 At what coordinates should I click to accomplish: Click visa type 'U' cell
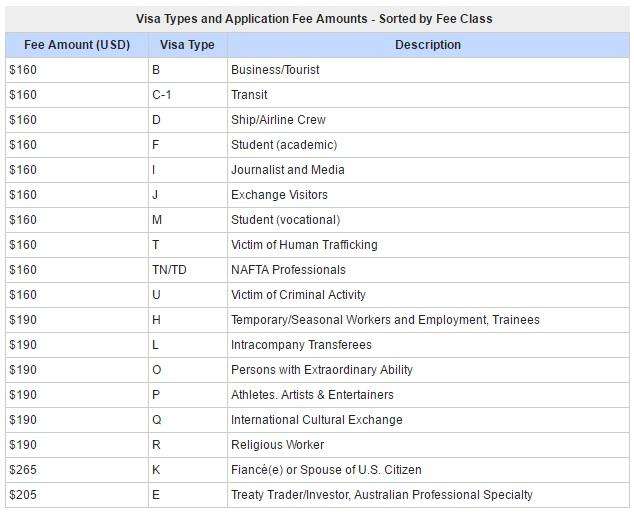point(188,295)
